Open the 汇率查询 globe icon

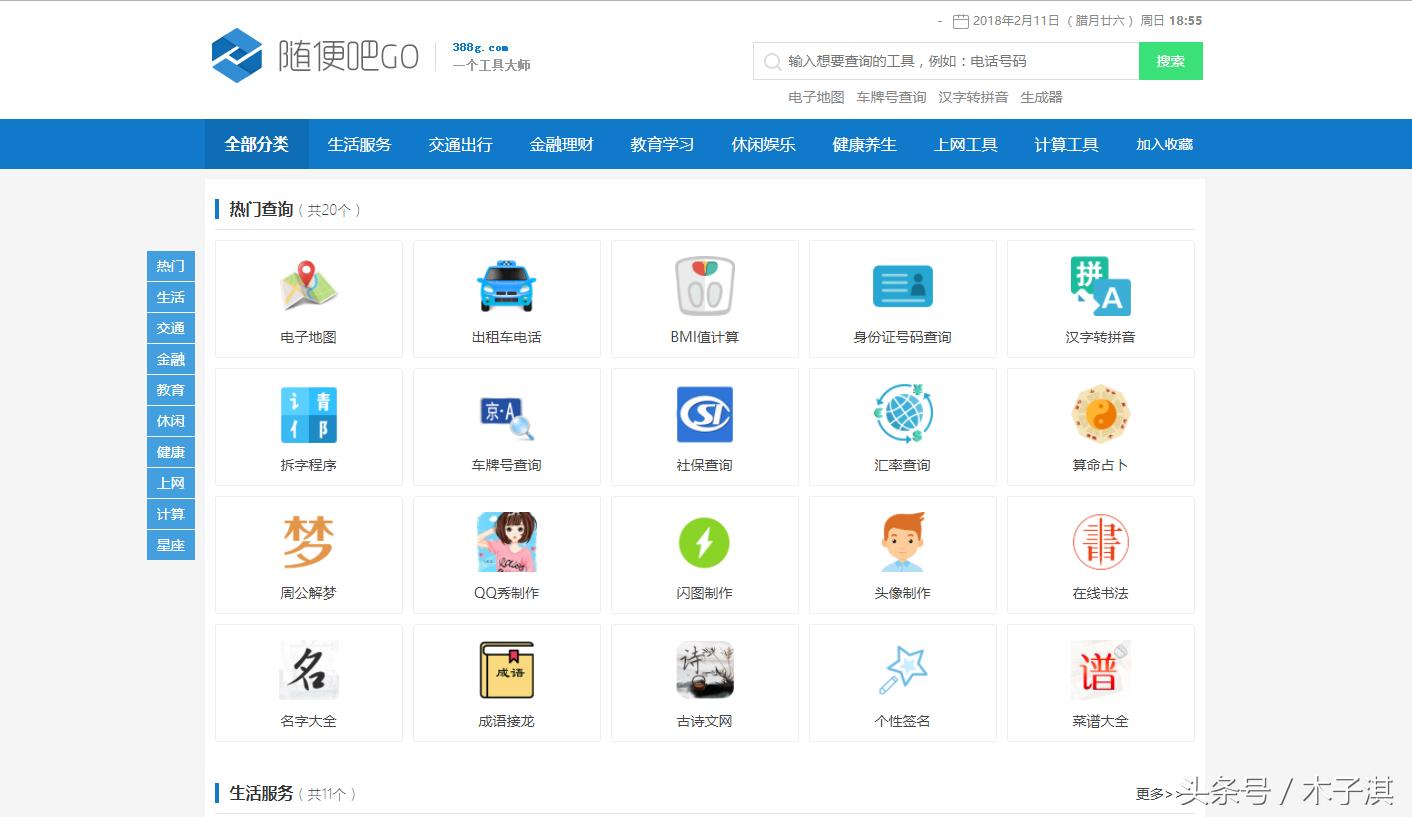point(902,414)
